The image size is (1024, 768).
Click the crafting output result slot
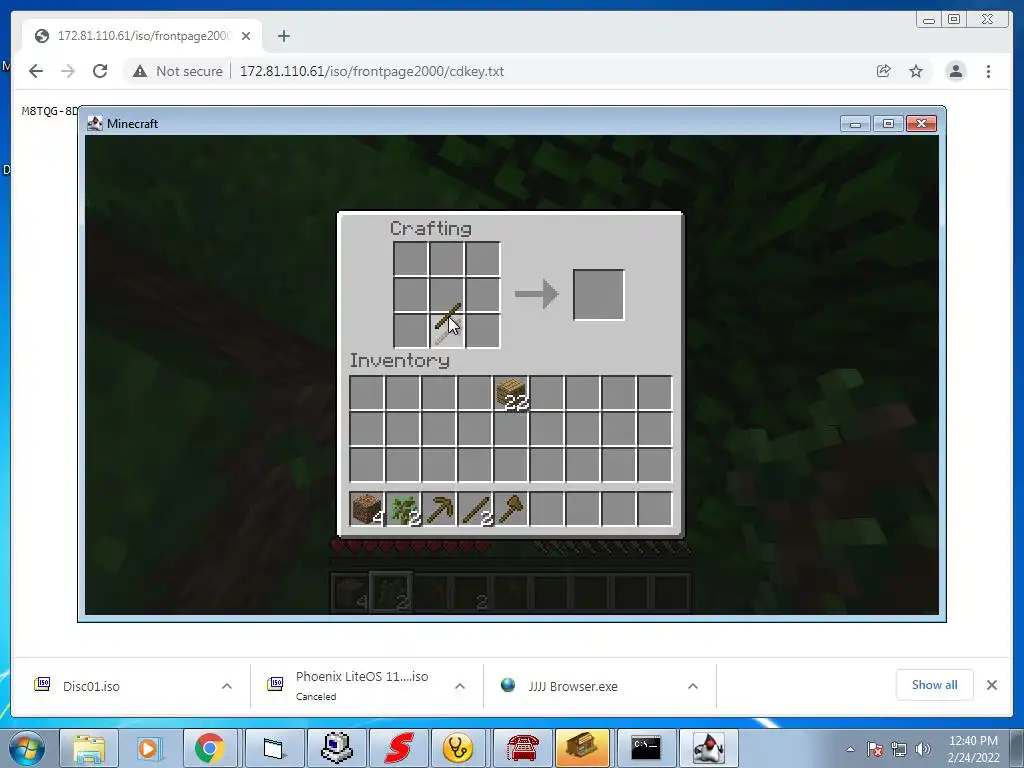pos(599,295)
